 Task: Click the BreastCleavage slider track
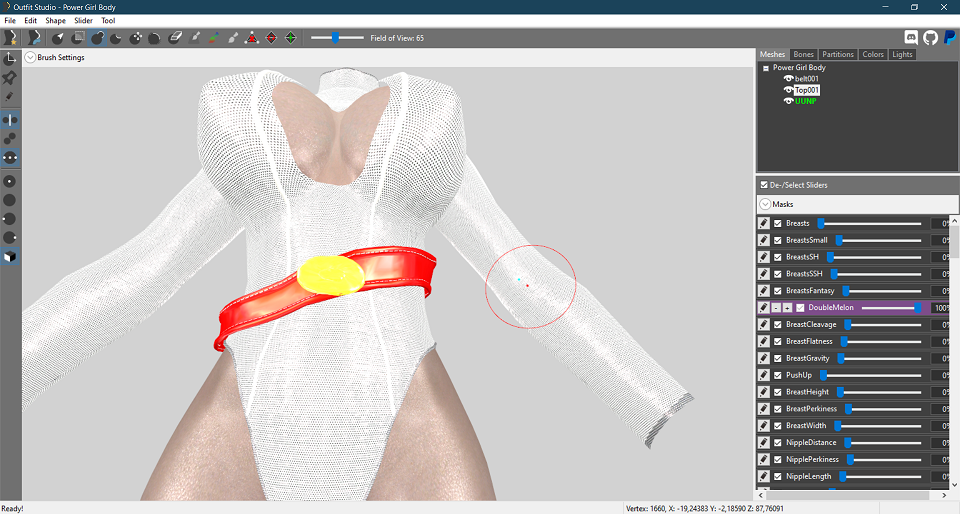(x=883, y=325)
